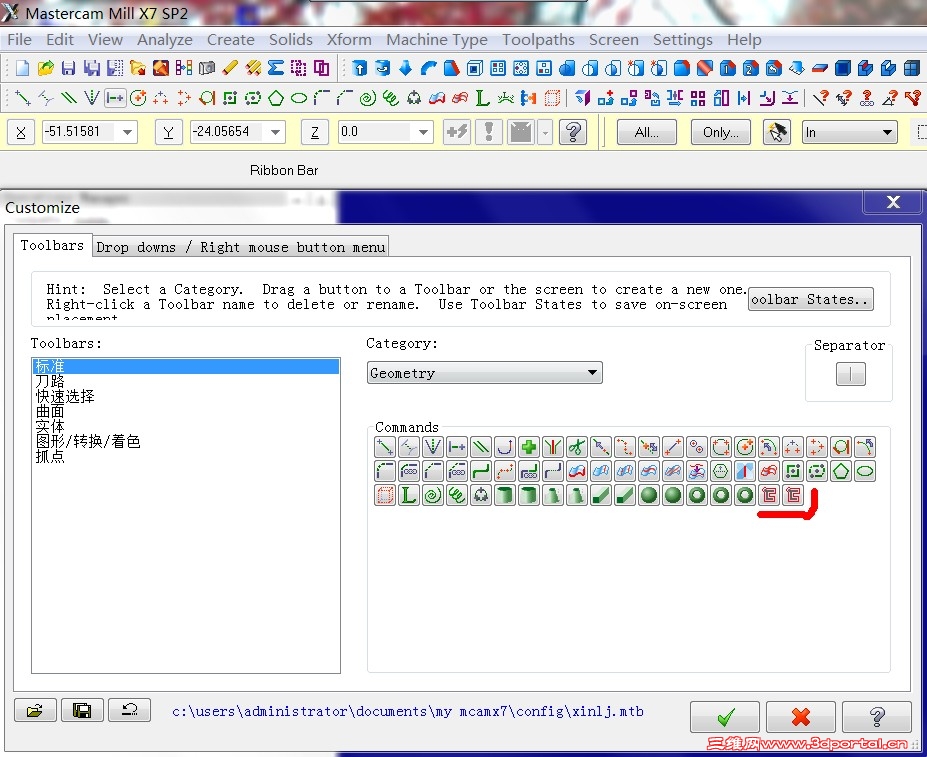Select 实体 in the Toolbars list
The height and width of the screenshot is (757, 927).
(186, 426)
